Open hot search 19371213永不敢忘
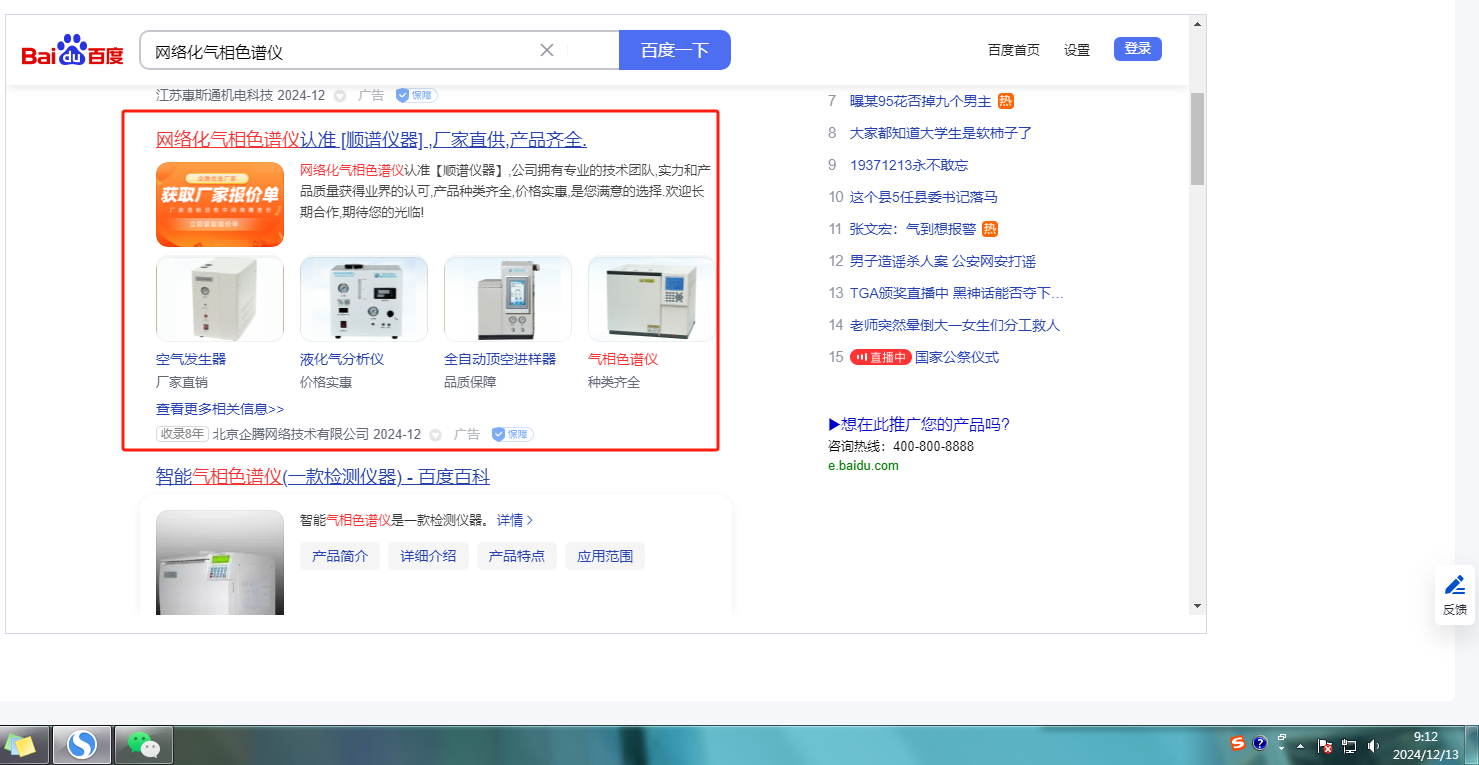The height and width of the screenshot is (765, 1479). coord(909,165)
